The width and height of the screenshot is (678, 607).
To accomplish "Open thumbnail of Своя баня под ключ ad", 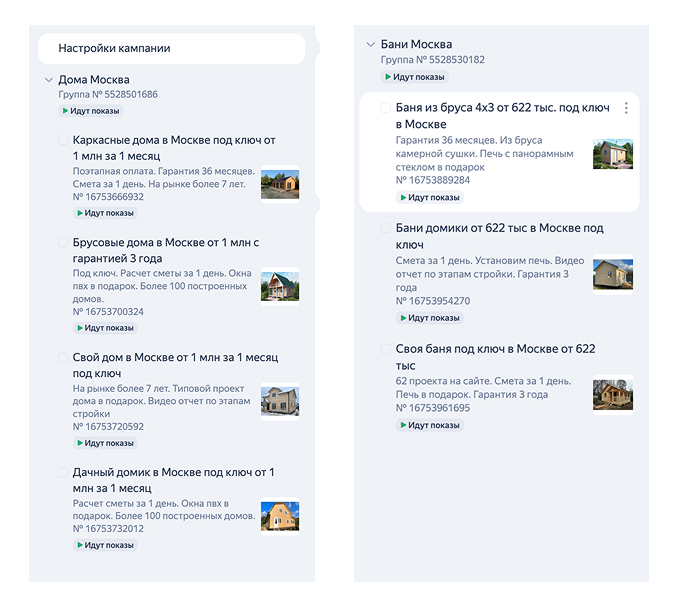I will 613,395.
